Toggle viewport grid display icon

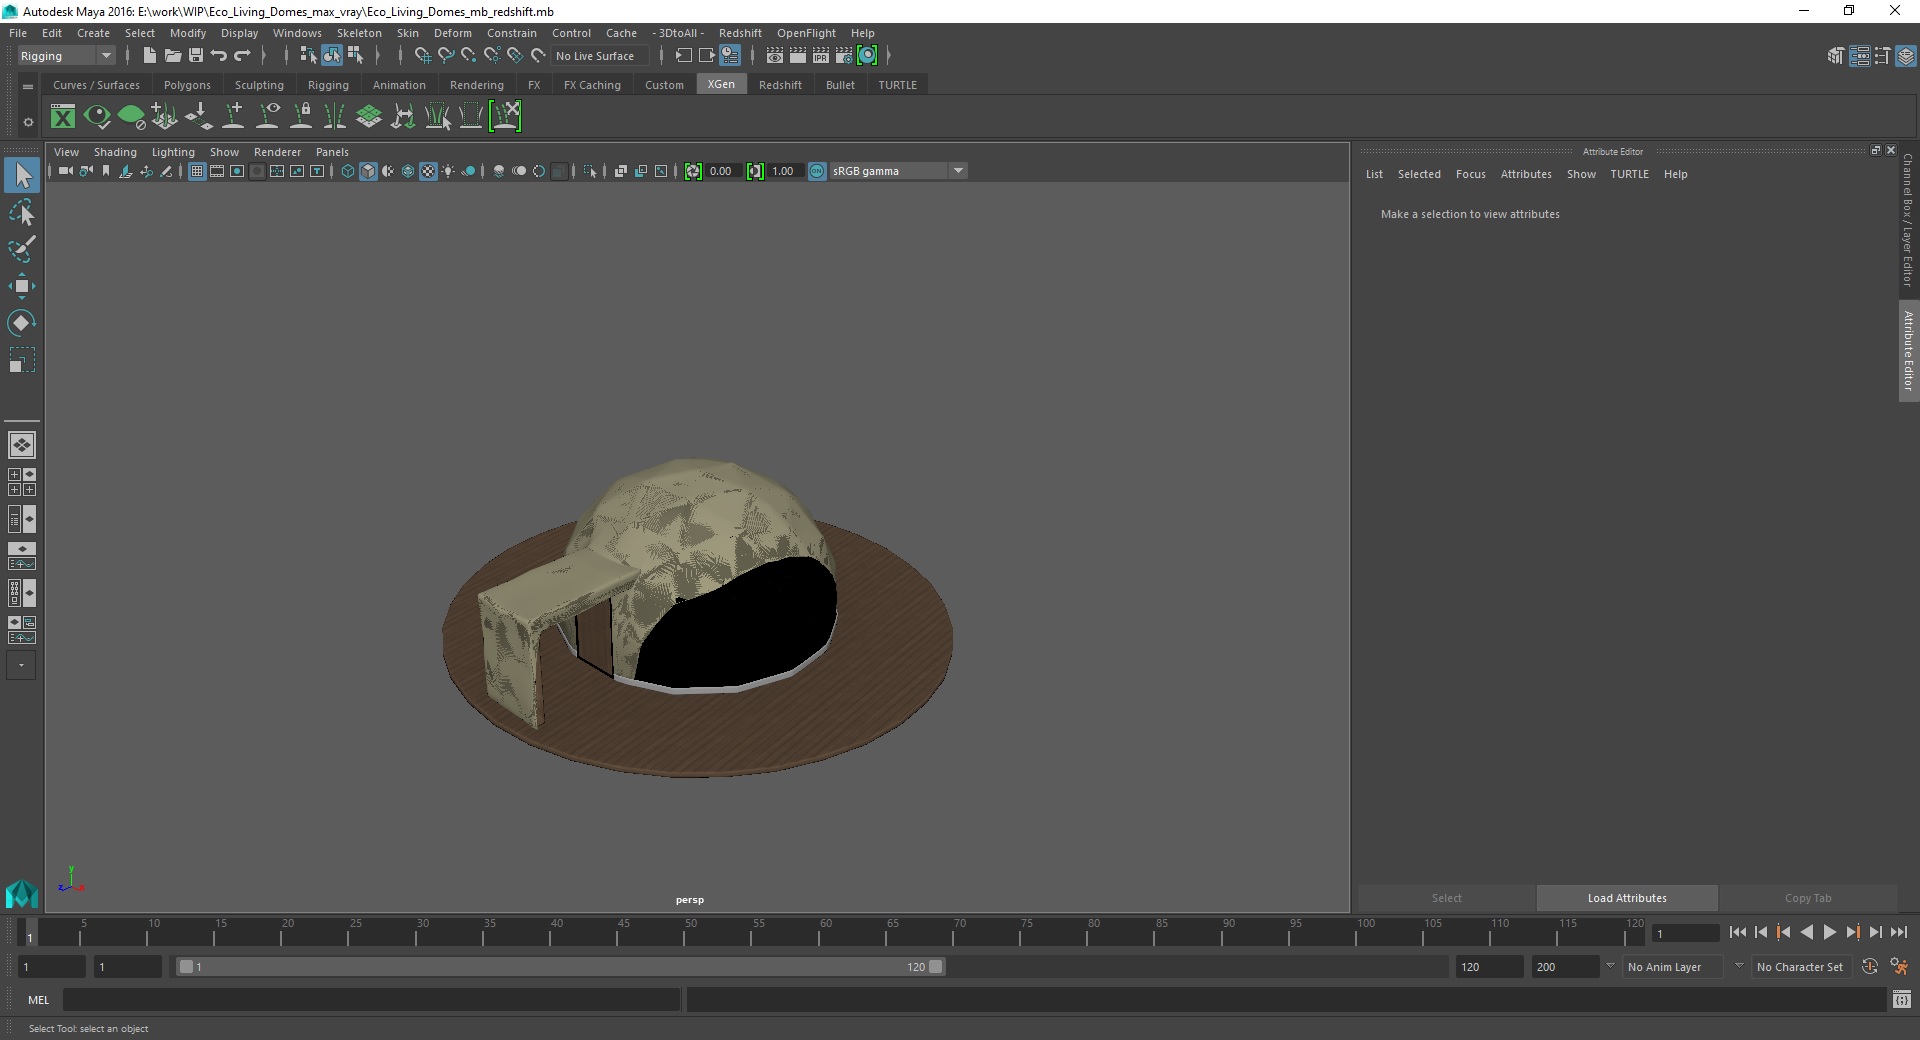click(x=197, y=171)
